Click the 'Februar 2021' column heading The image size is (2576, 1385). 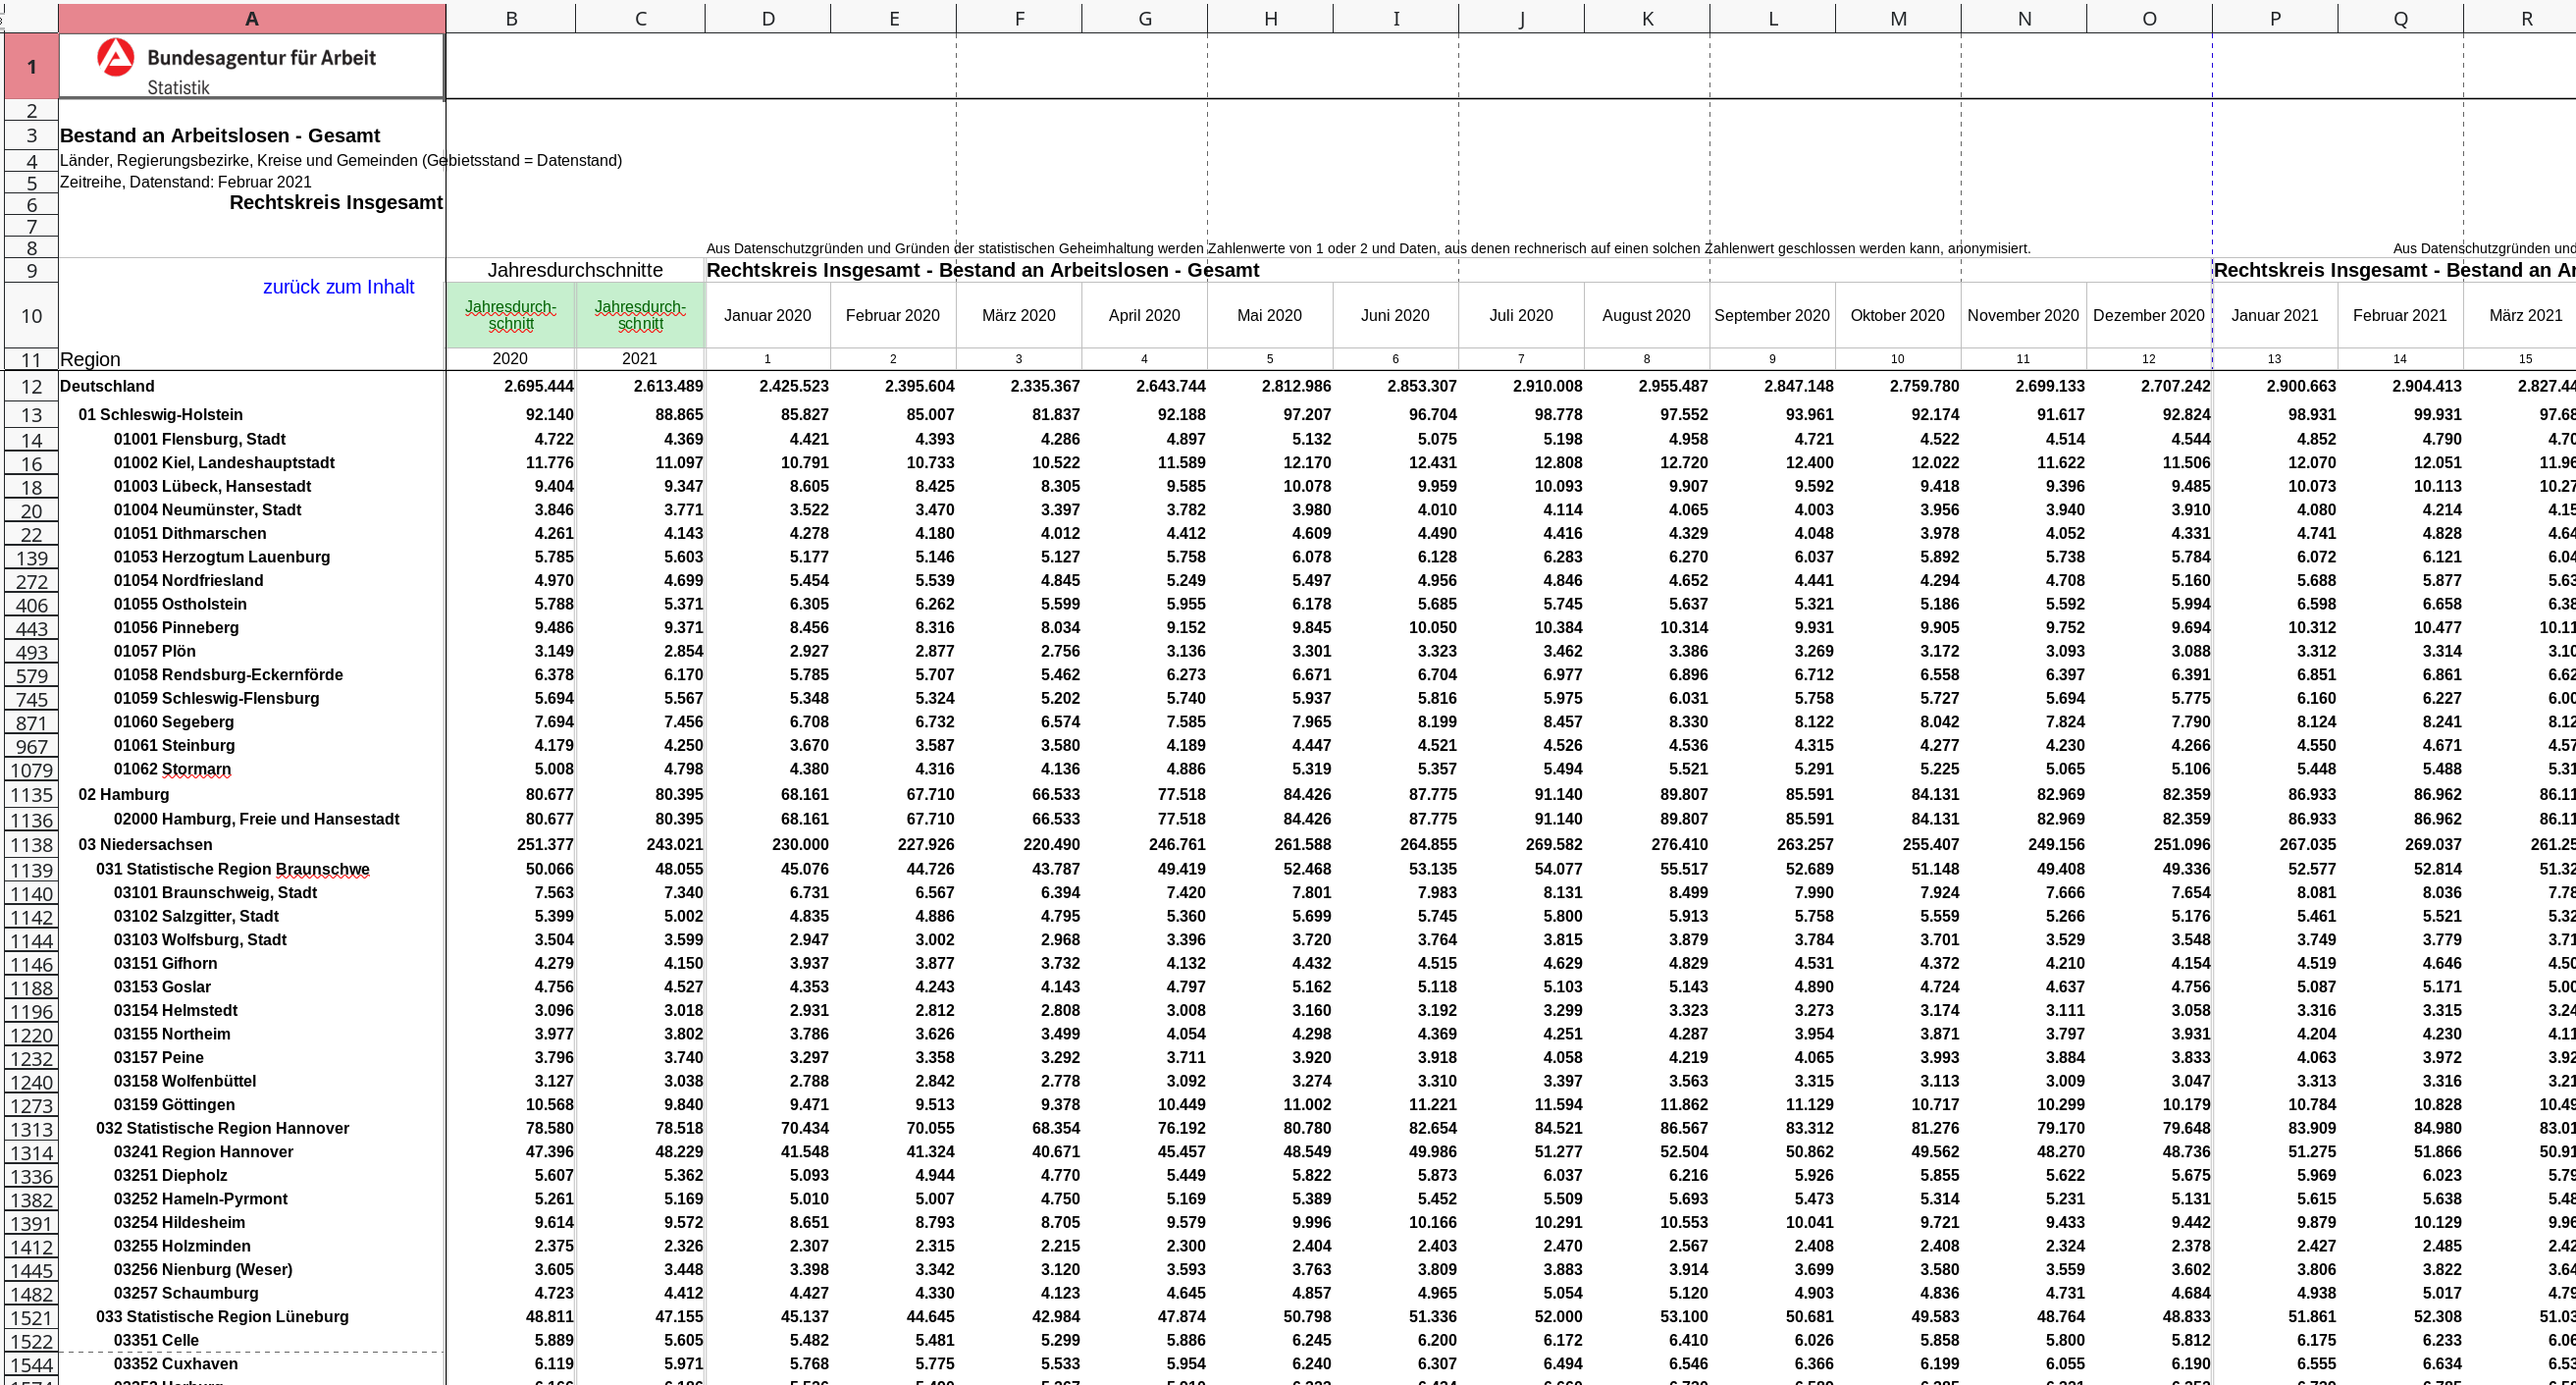(2399, 315)
